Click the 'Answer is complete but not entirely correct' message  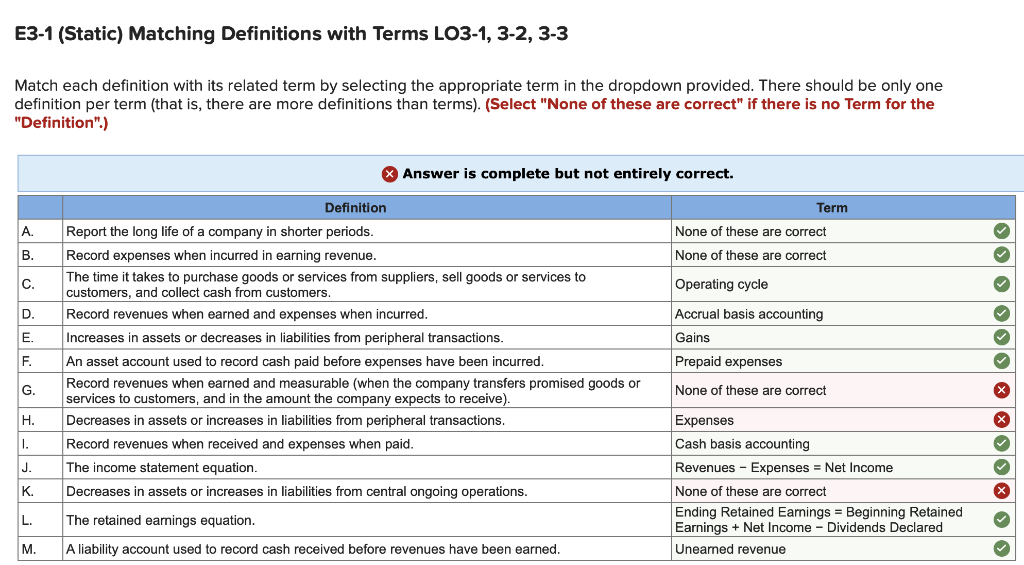pyautogui.click(x=568, y=174)
